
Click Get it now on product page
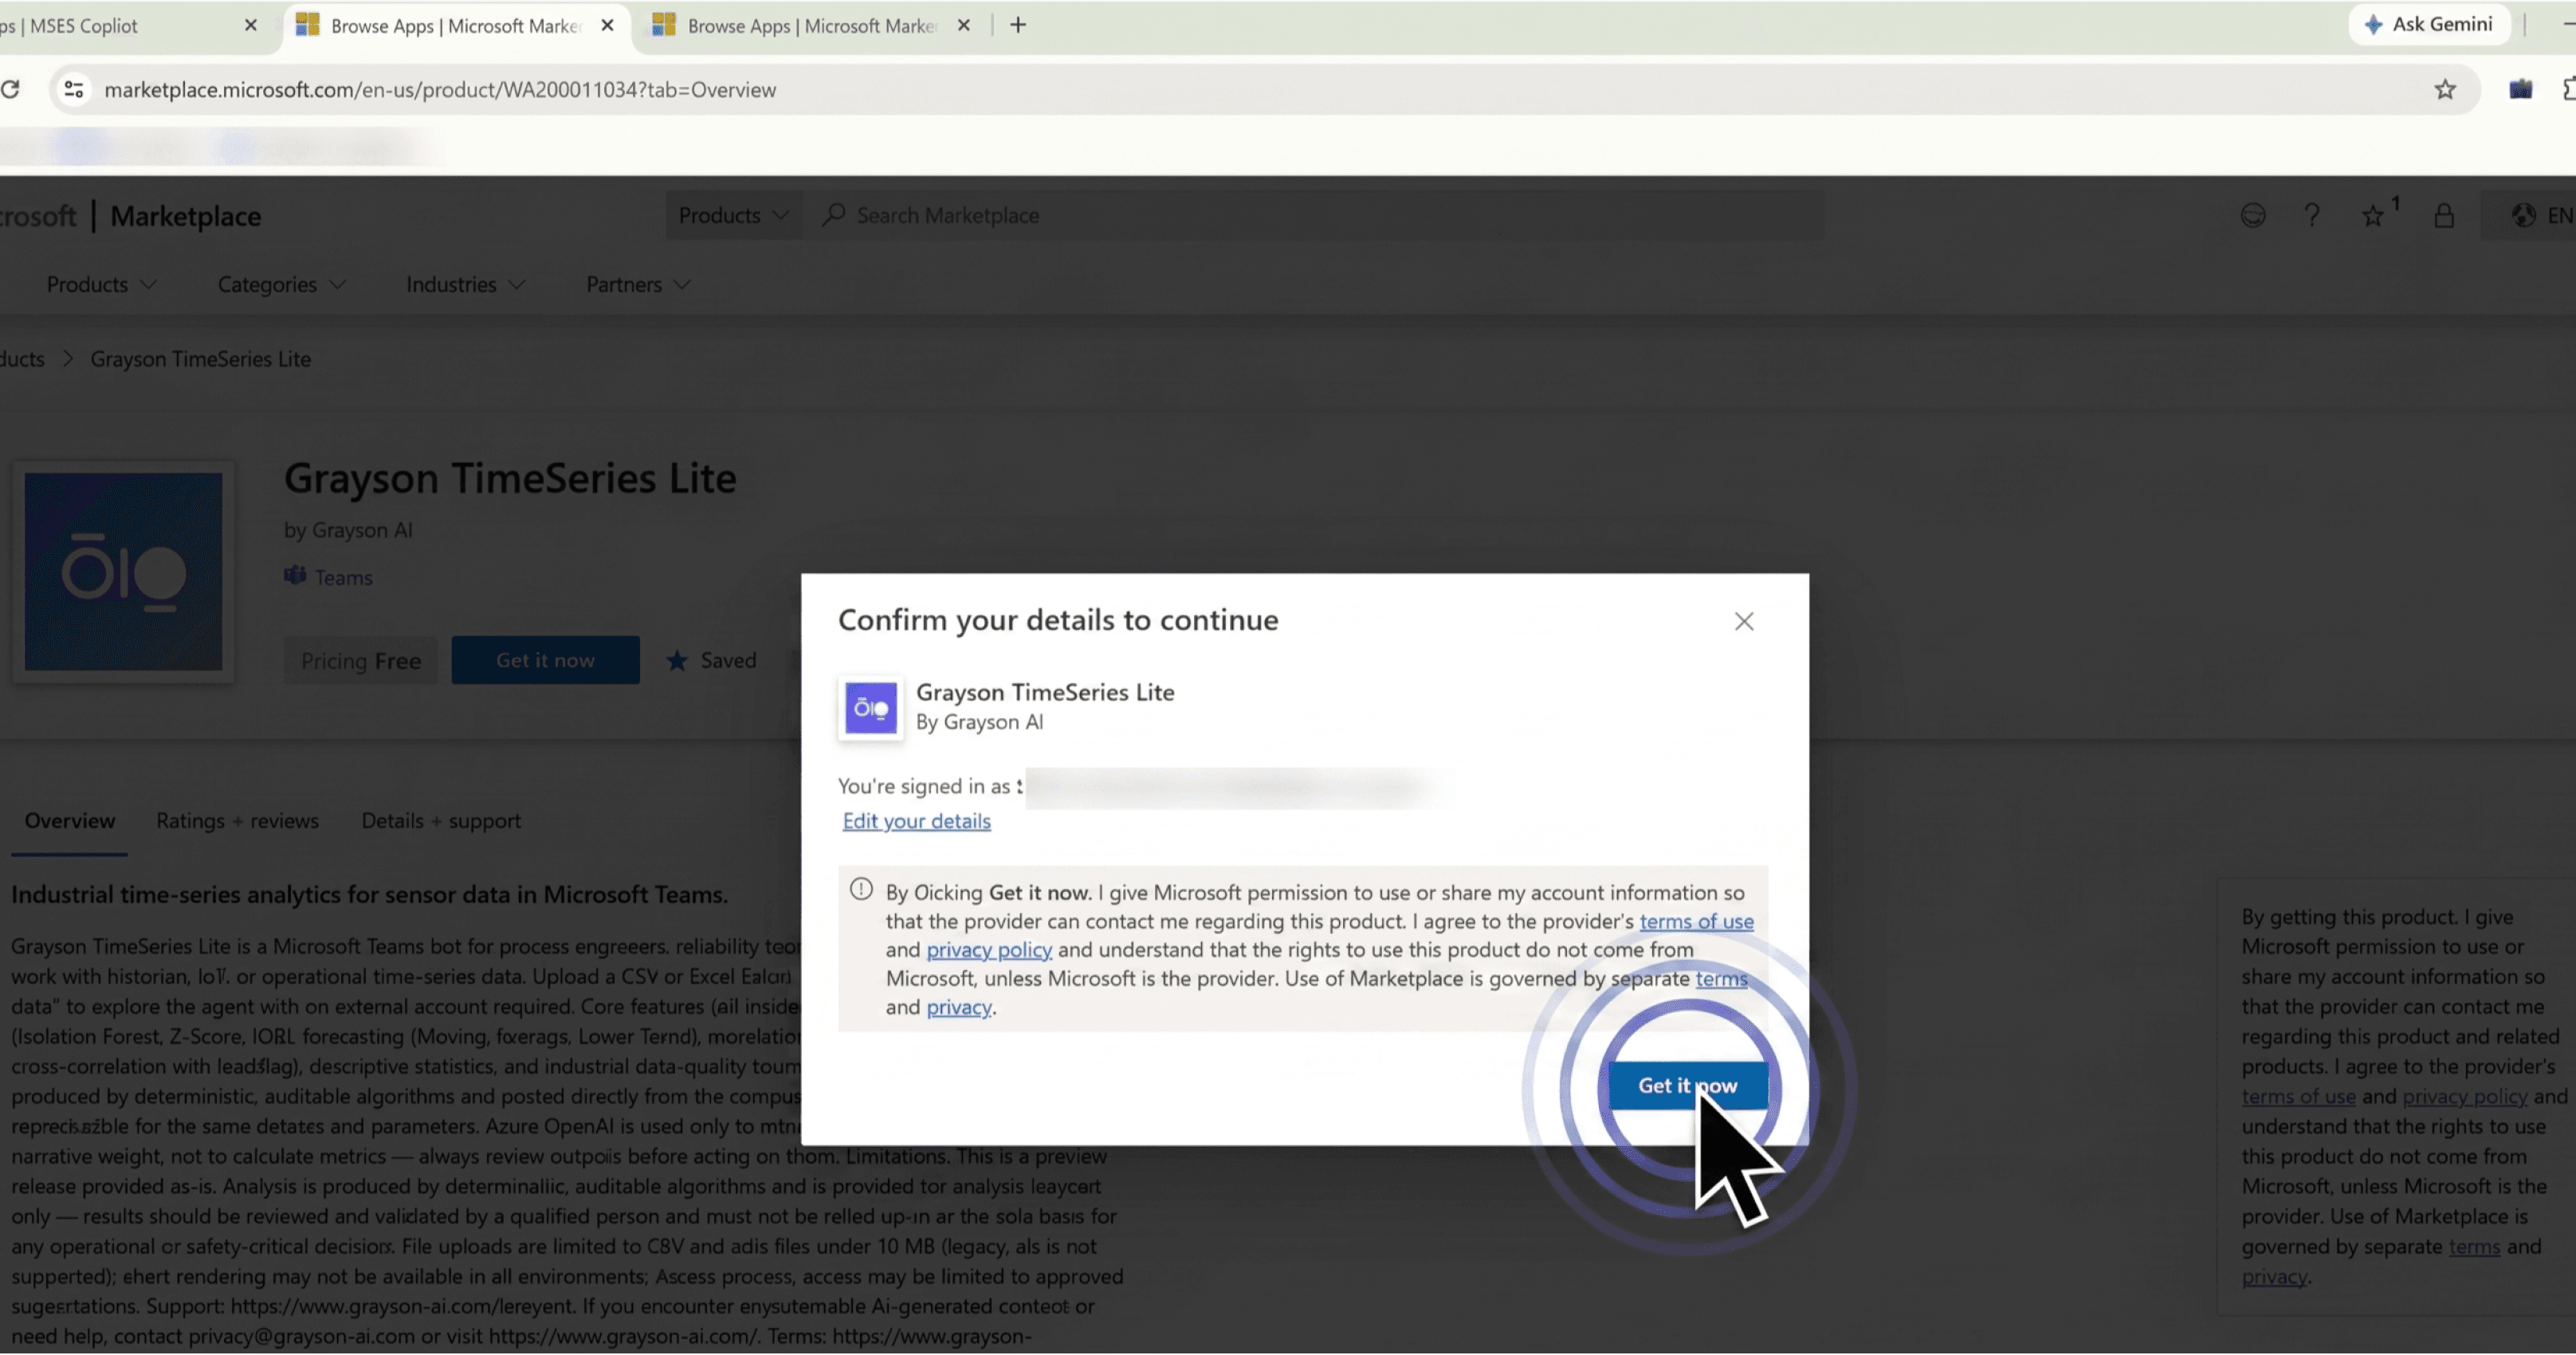click(545, 660)
